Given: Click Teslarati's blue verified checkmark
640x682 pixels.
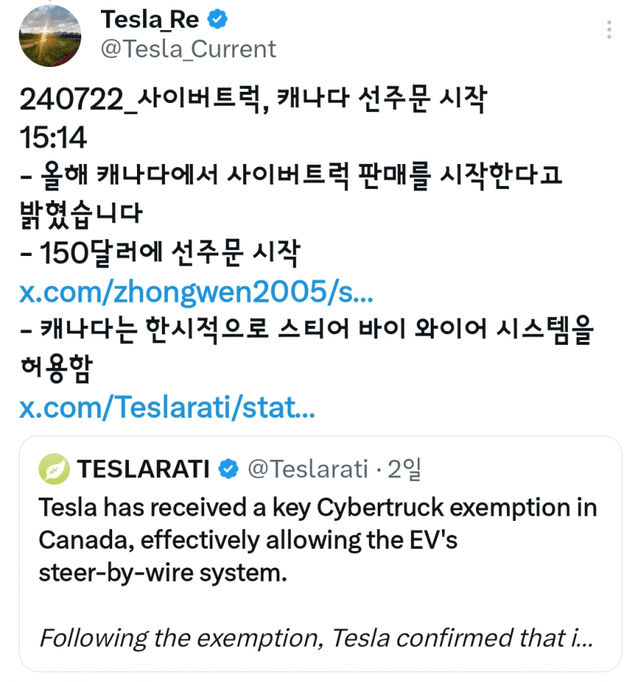Looking at the screenshot, I should 229,468.
